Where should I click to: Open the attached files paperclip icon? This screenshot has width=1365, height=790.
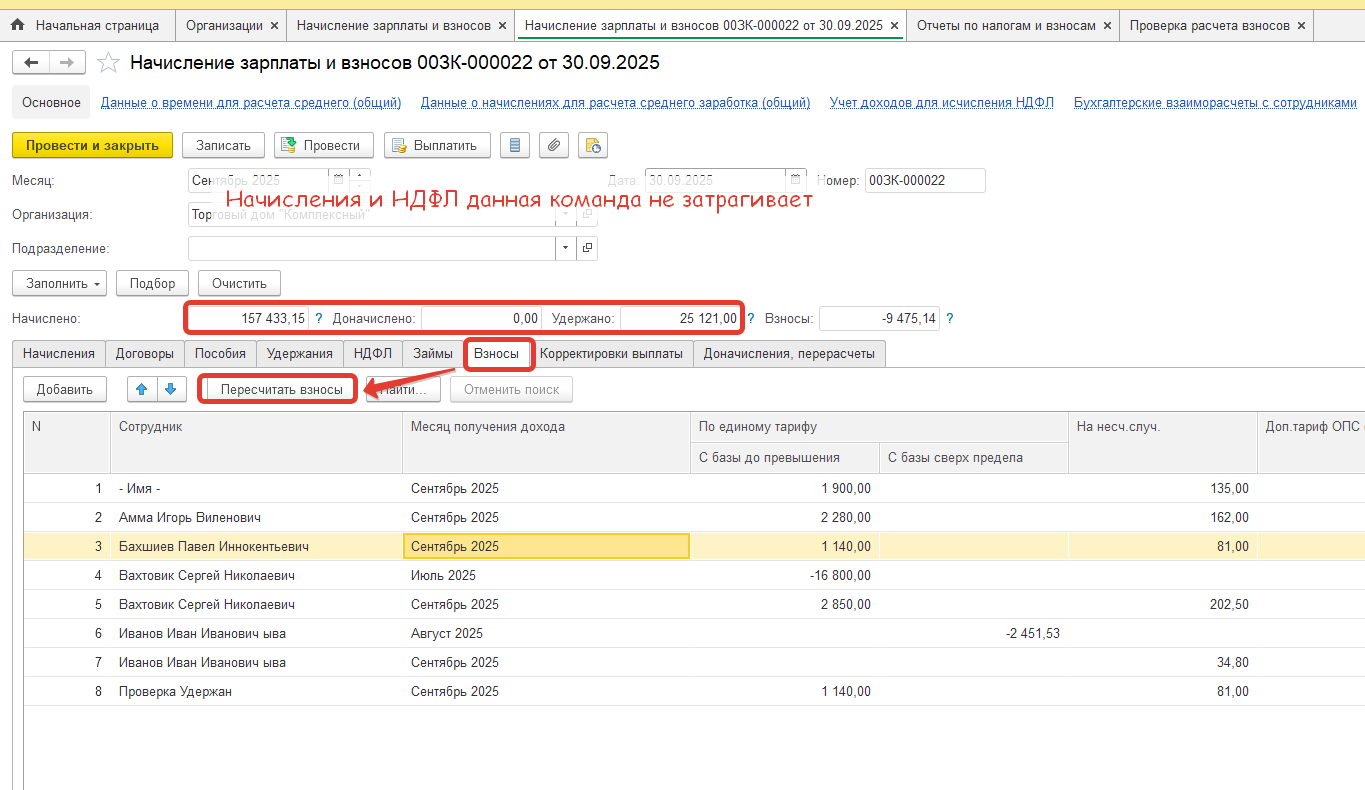point(554,145)
